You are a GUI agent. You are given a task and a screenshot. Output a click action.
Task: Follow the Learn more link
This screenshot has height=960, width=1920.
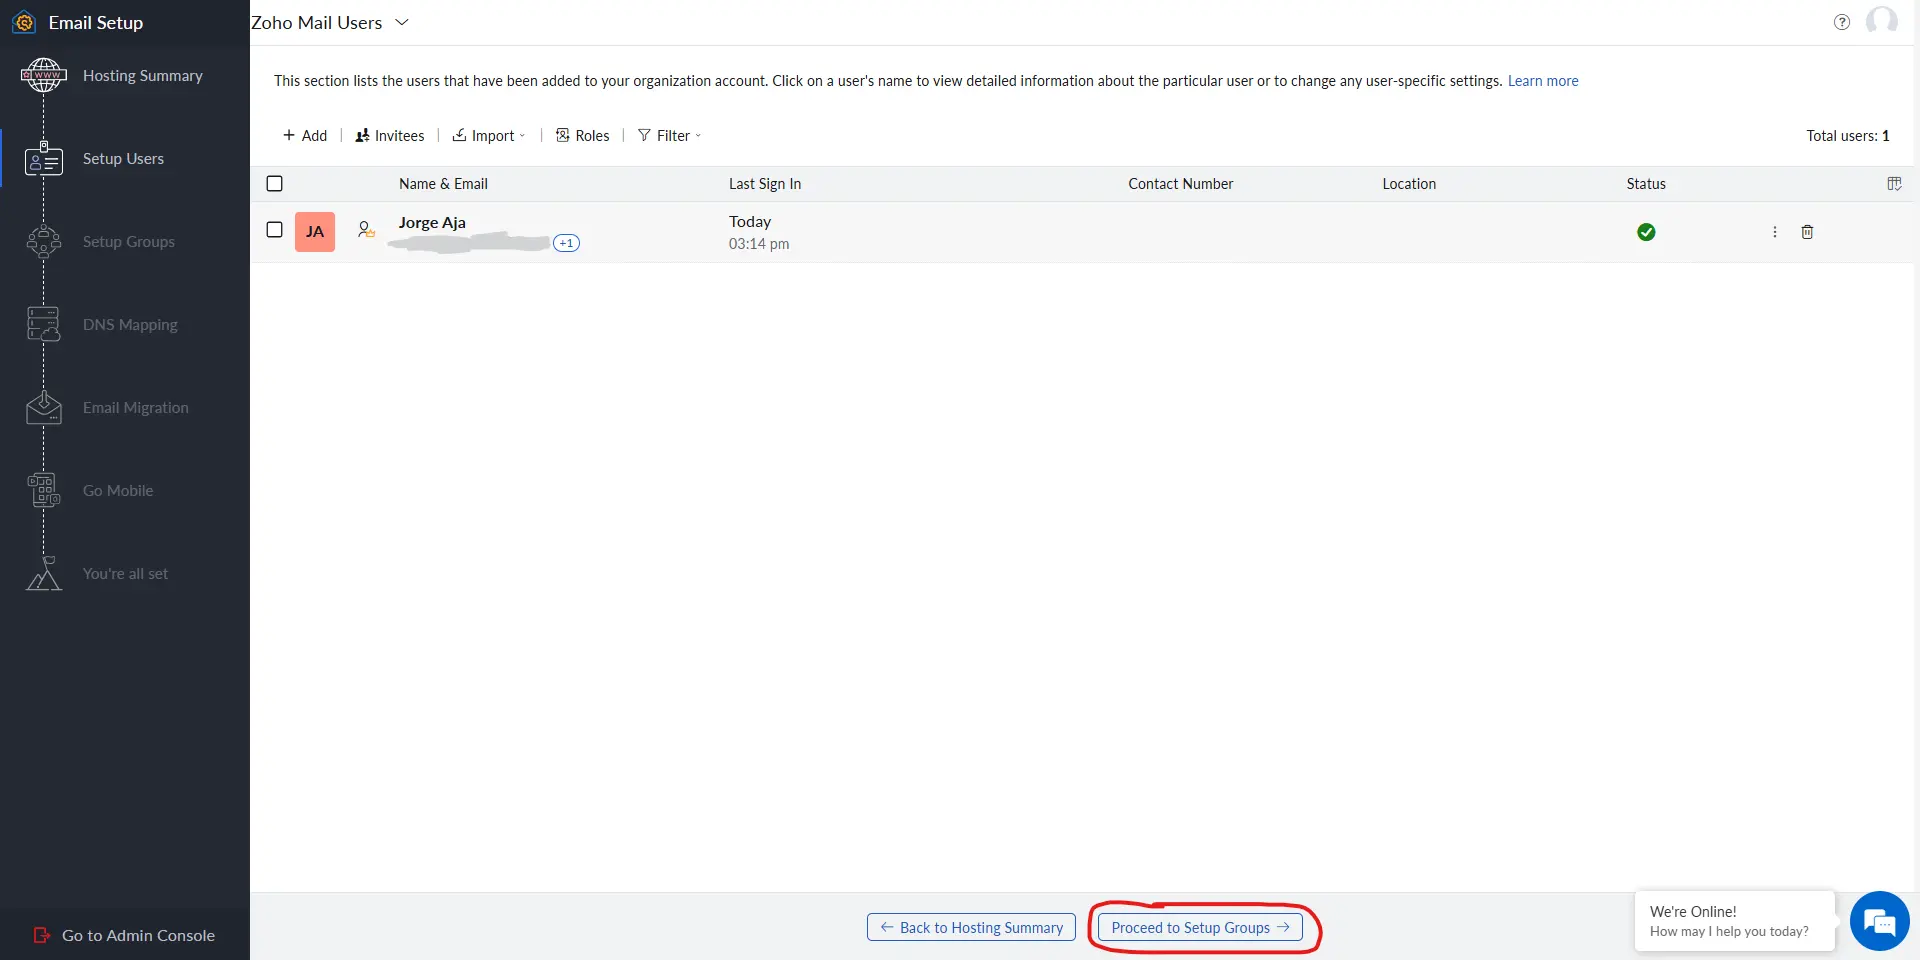click(1543, 81)
